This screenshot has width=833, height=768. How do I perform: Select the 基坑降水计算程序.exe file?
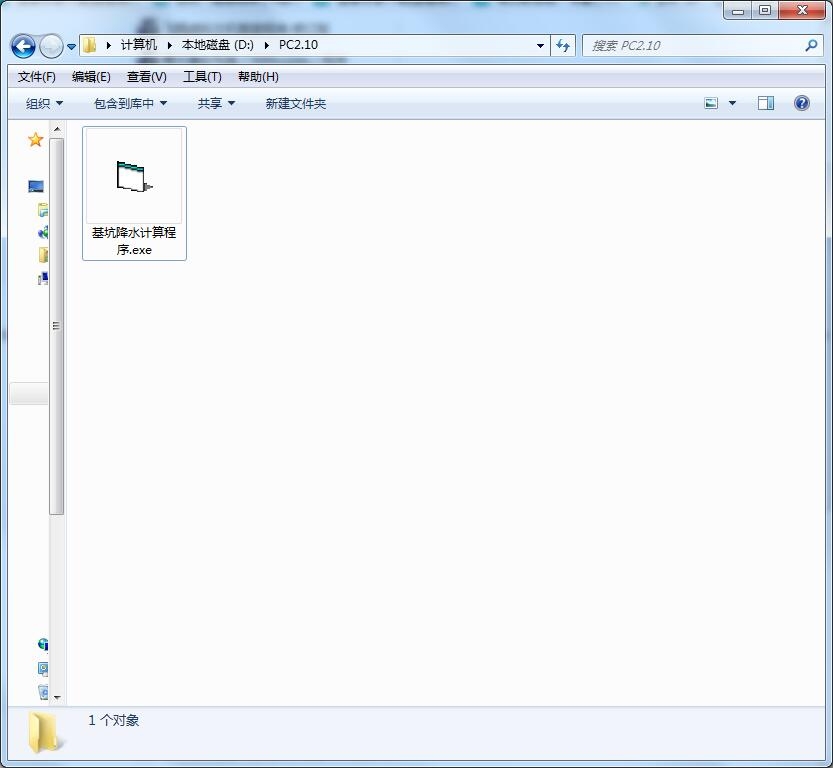(x=134, y=192)
